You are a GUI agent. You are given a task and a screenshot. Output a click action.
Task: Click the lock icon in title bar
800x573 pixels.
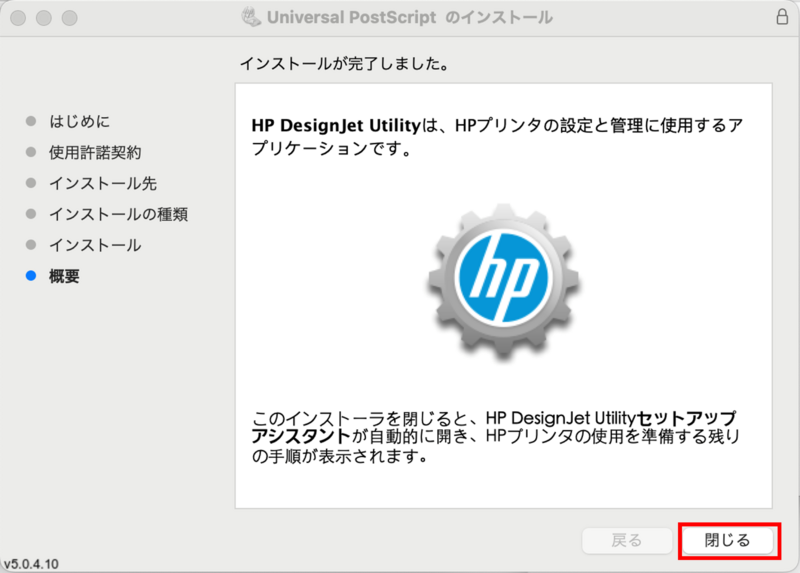(781, 18)
